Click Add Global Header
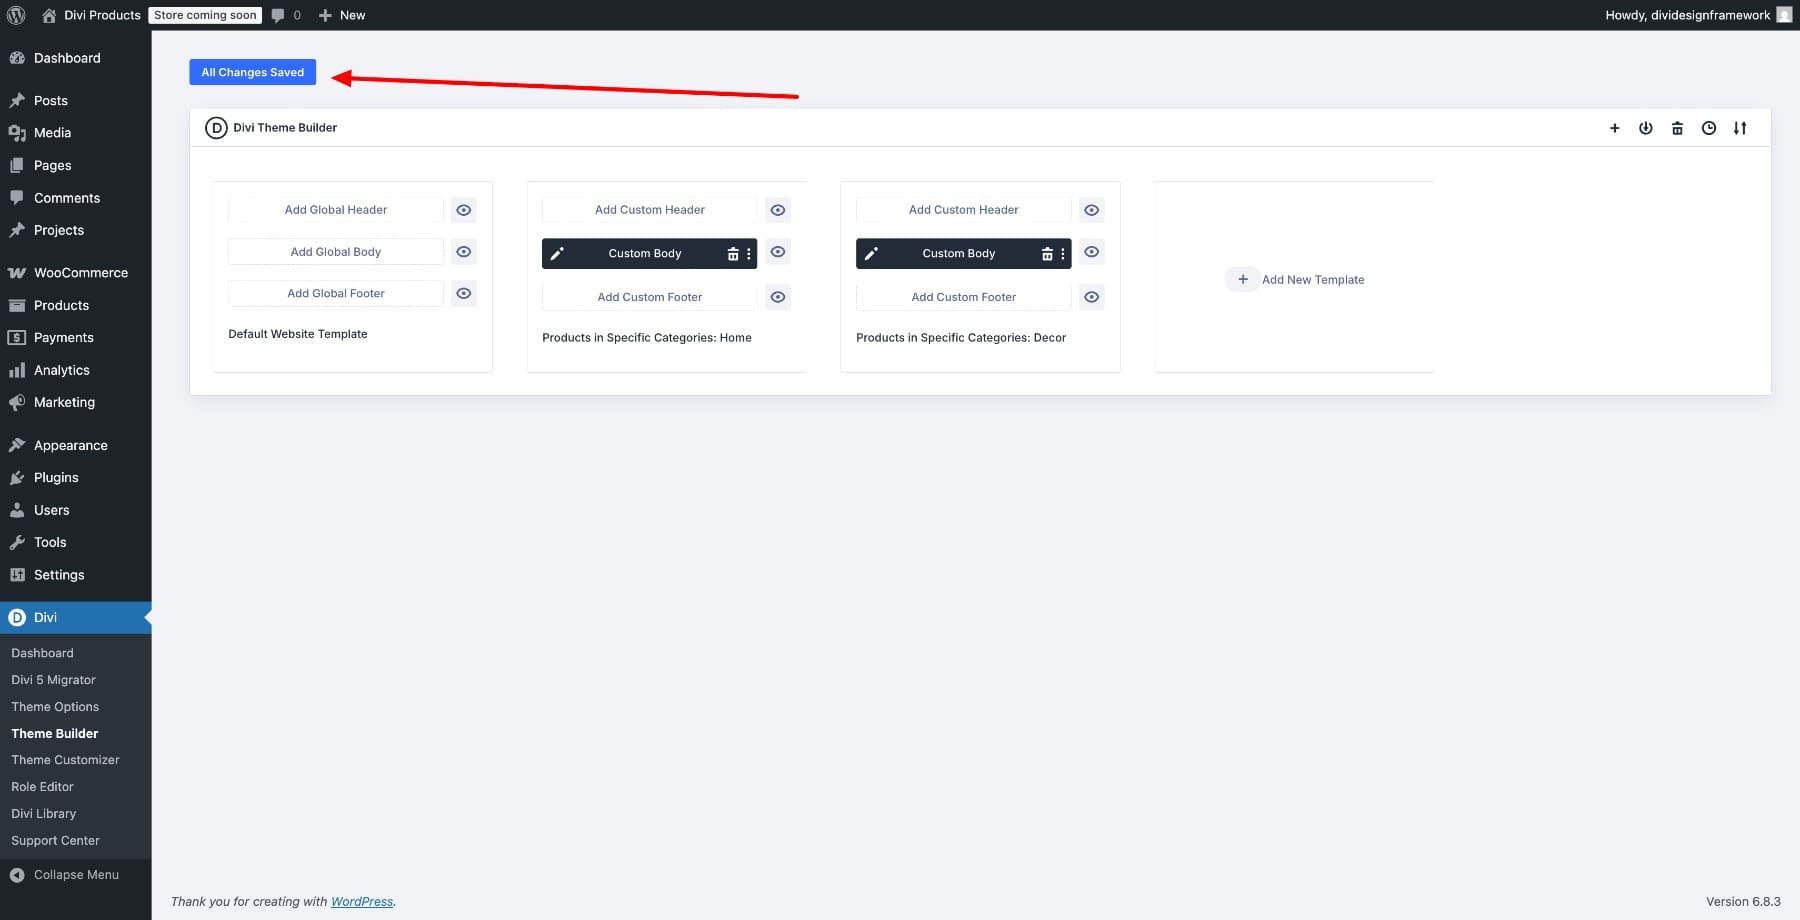 tap(336, 210)
